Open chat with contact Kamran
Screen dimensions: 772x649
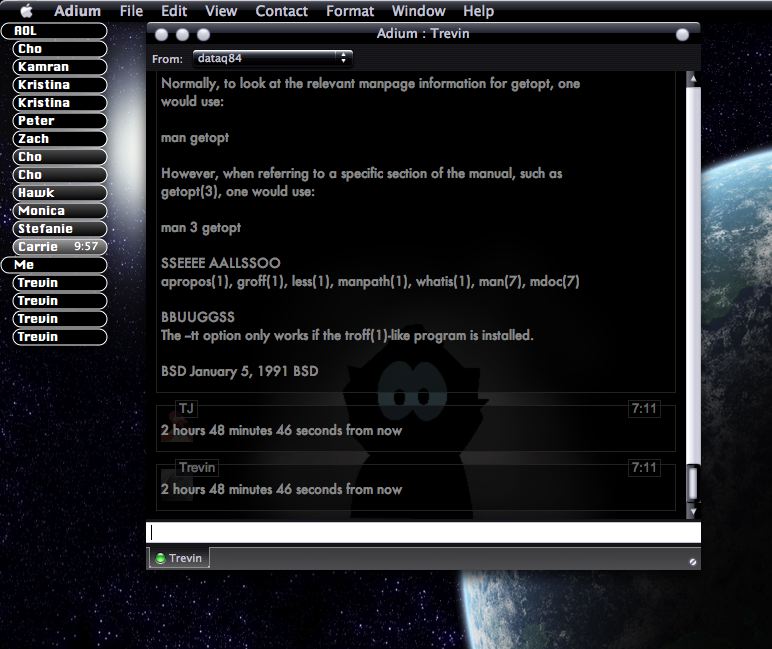click(60, 66)
